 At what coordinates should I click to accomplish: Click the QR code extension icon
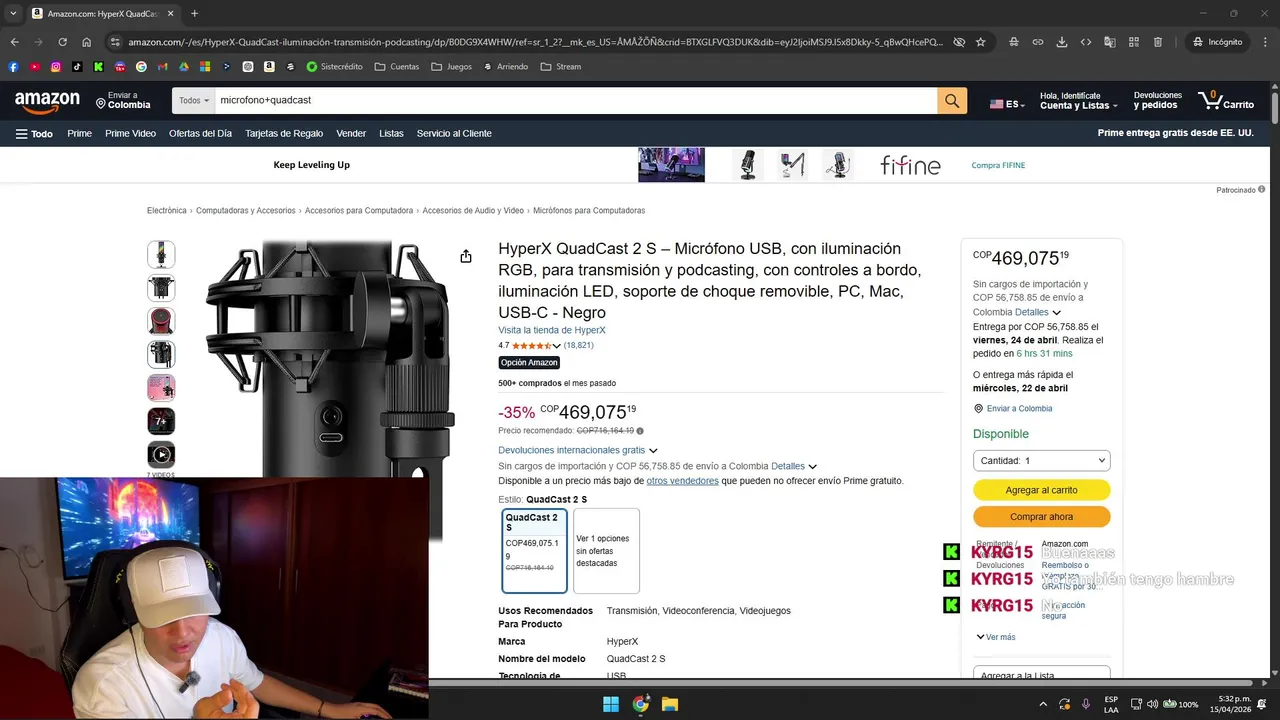tap(1134, 42)
